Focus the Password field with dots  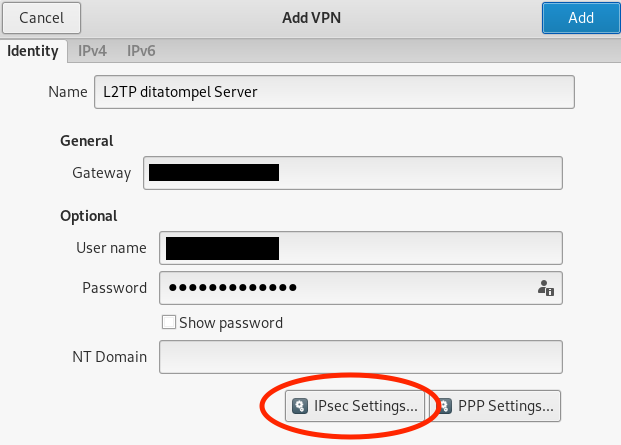361,288
